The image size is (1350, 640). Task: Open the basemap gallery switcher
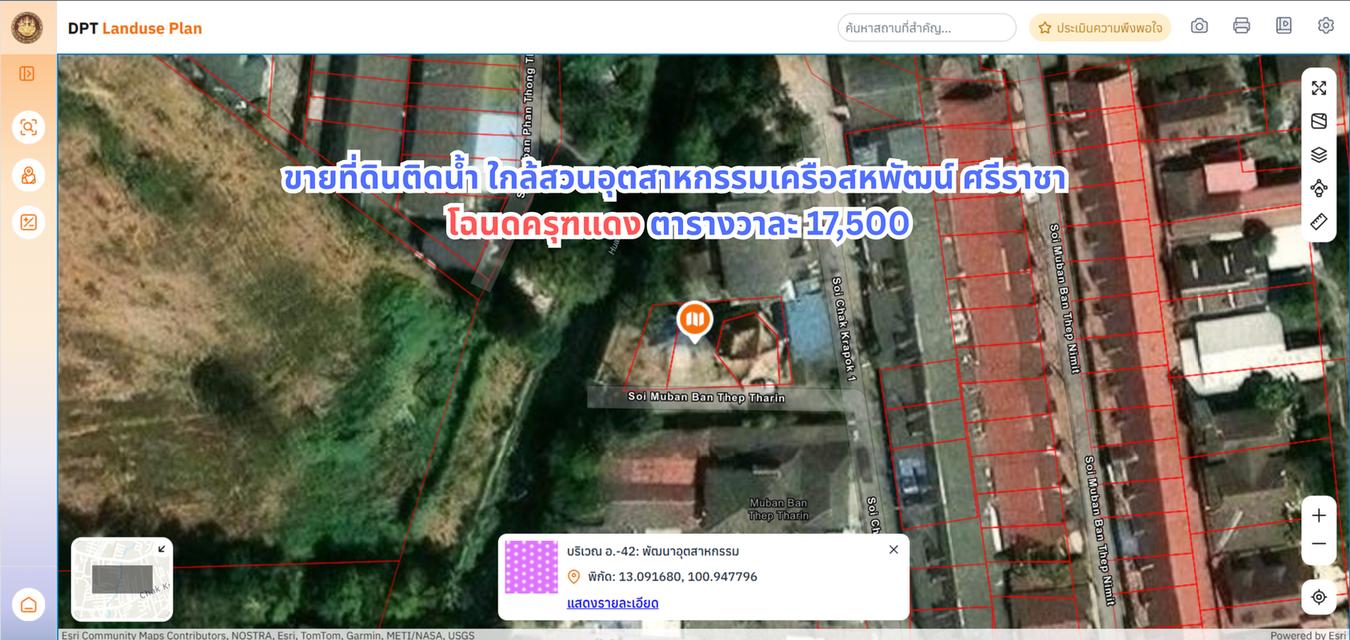pyautogui.click(x=1319, y=120)
